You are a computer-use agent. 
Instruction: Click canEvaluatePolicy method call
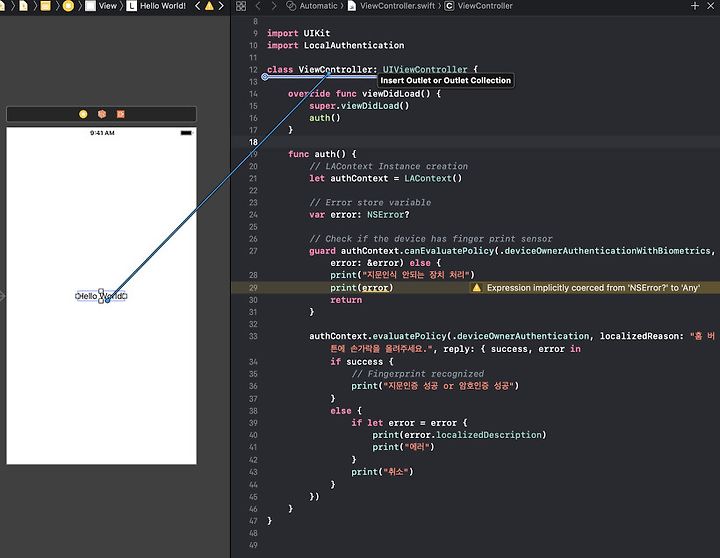[449, 251]
